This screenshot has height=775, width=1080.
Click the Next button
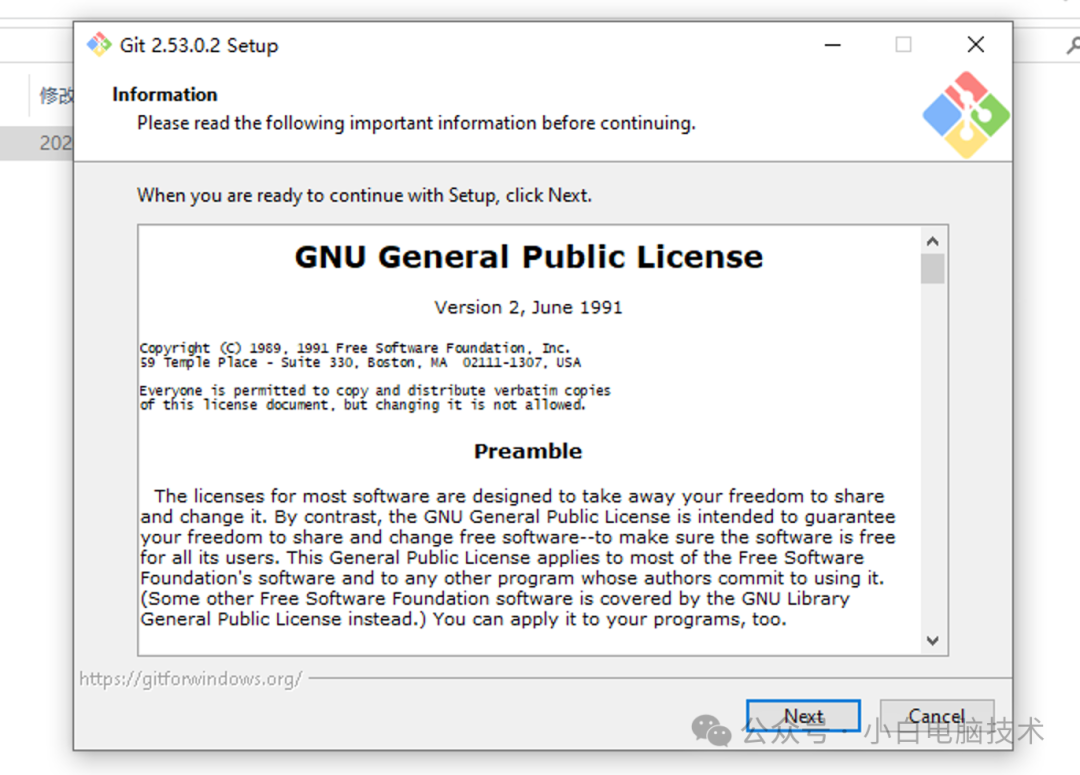(x=803, y=716)
